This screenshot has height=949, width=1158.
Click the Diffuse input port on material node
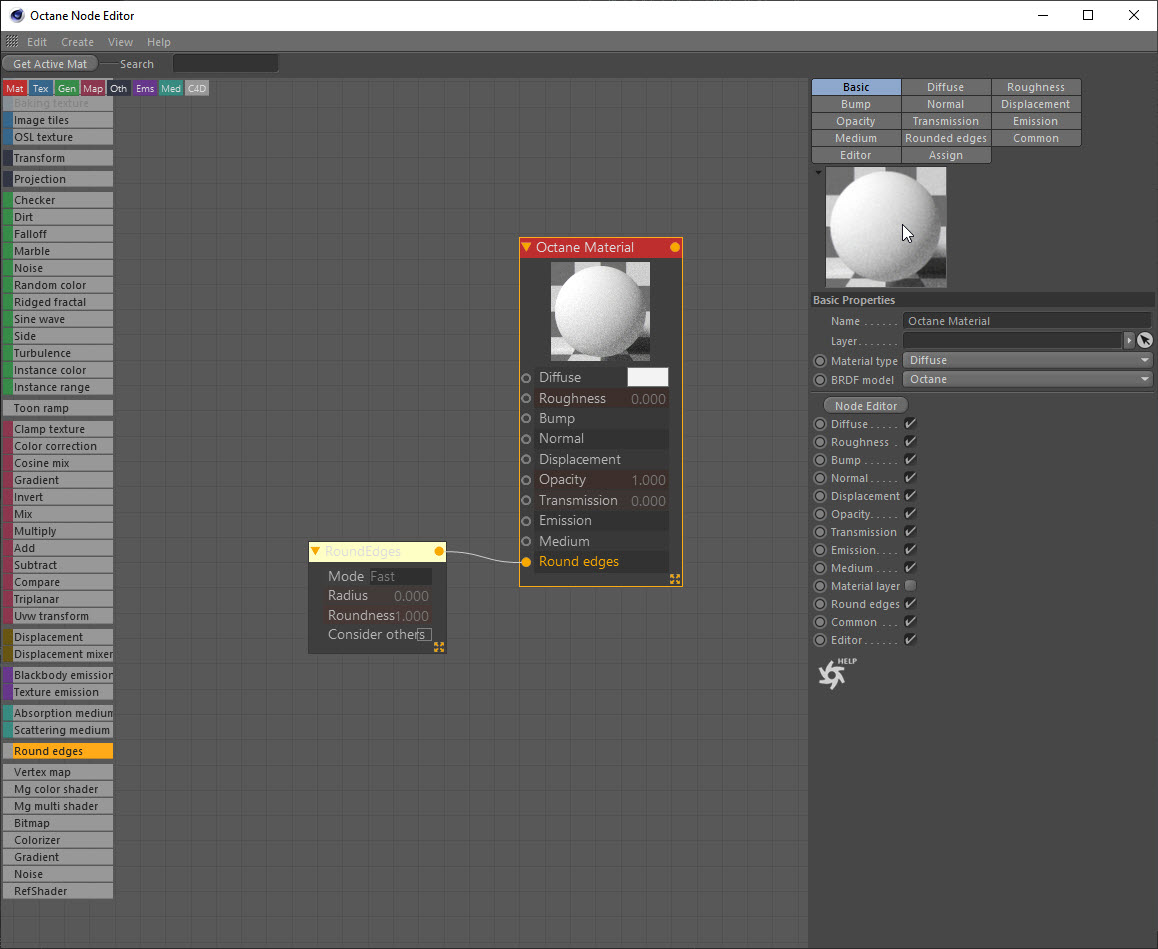click(526, 378)
